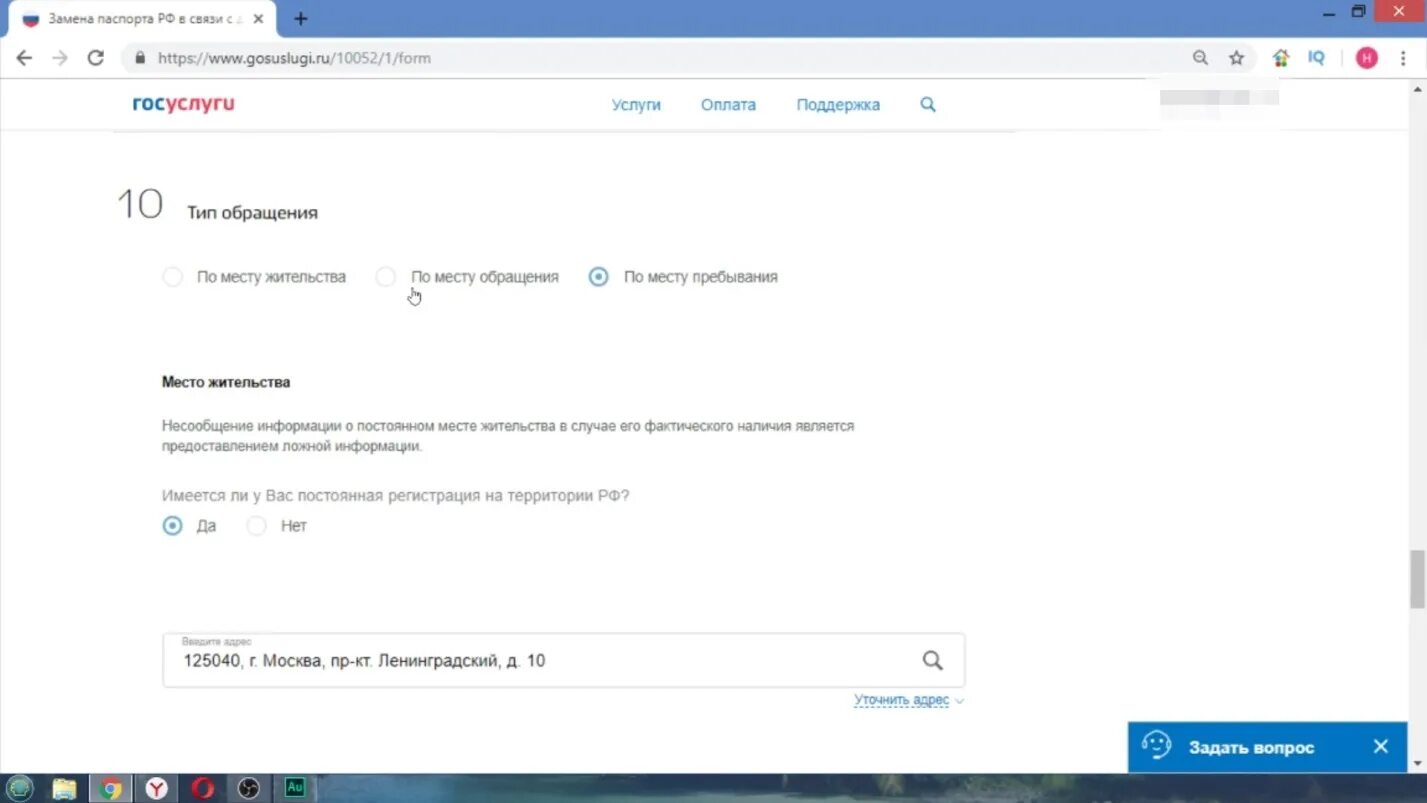Open the Оплата menu item
The image size is (1427, 803).
pyautogui.click(x=728, y=104)
